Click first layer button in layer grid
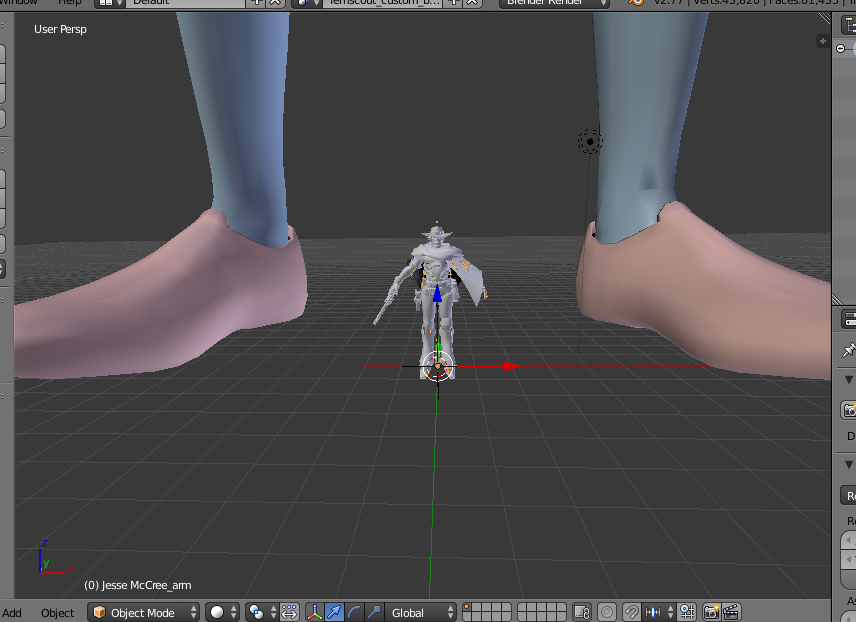Image resolution: width=856 pixels, height=622 pixels. [x=467, y=608]
